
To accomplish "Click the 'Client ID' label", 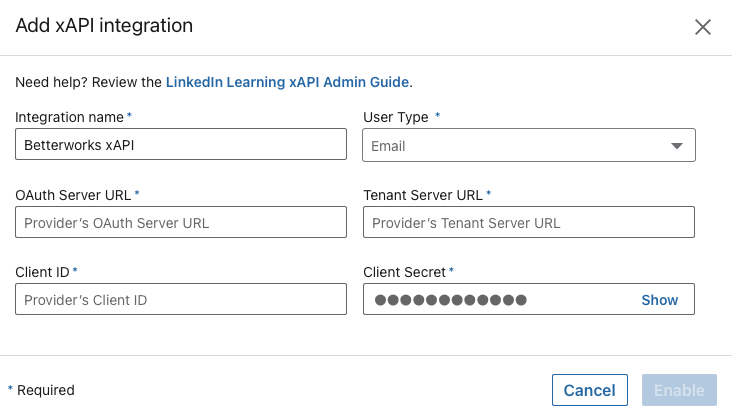I will (x=42, y=272).
